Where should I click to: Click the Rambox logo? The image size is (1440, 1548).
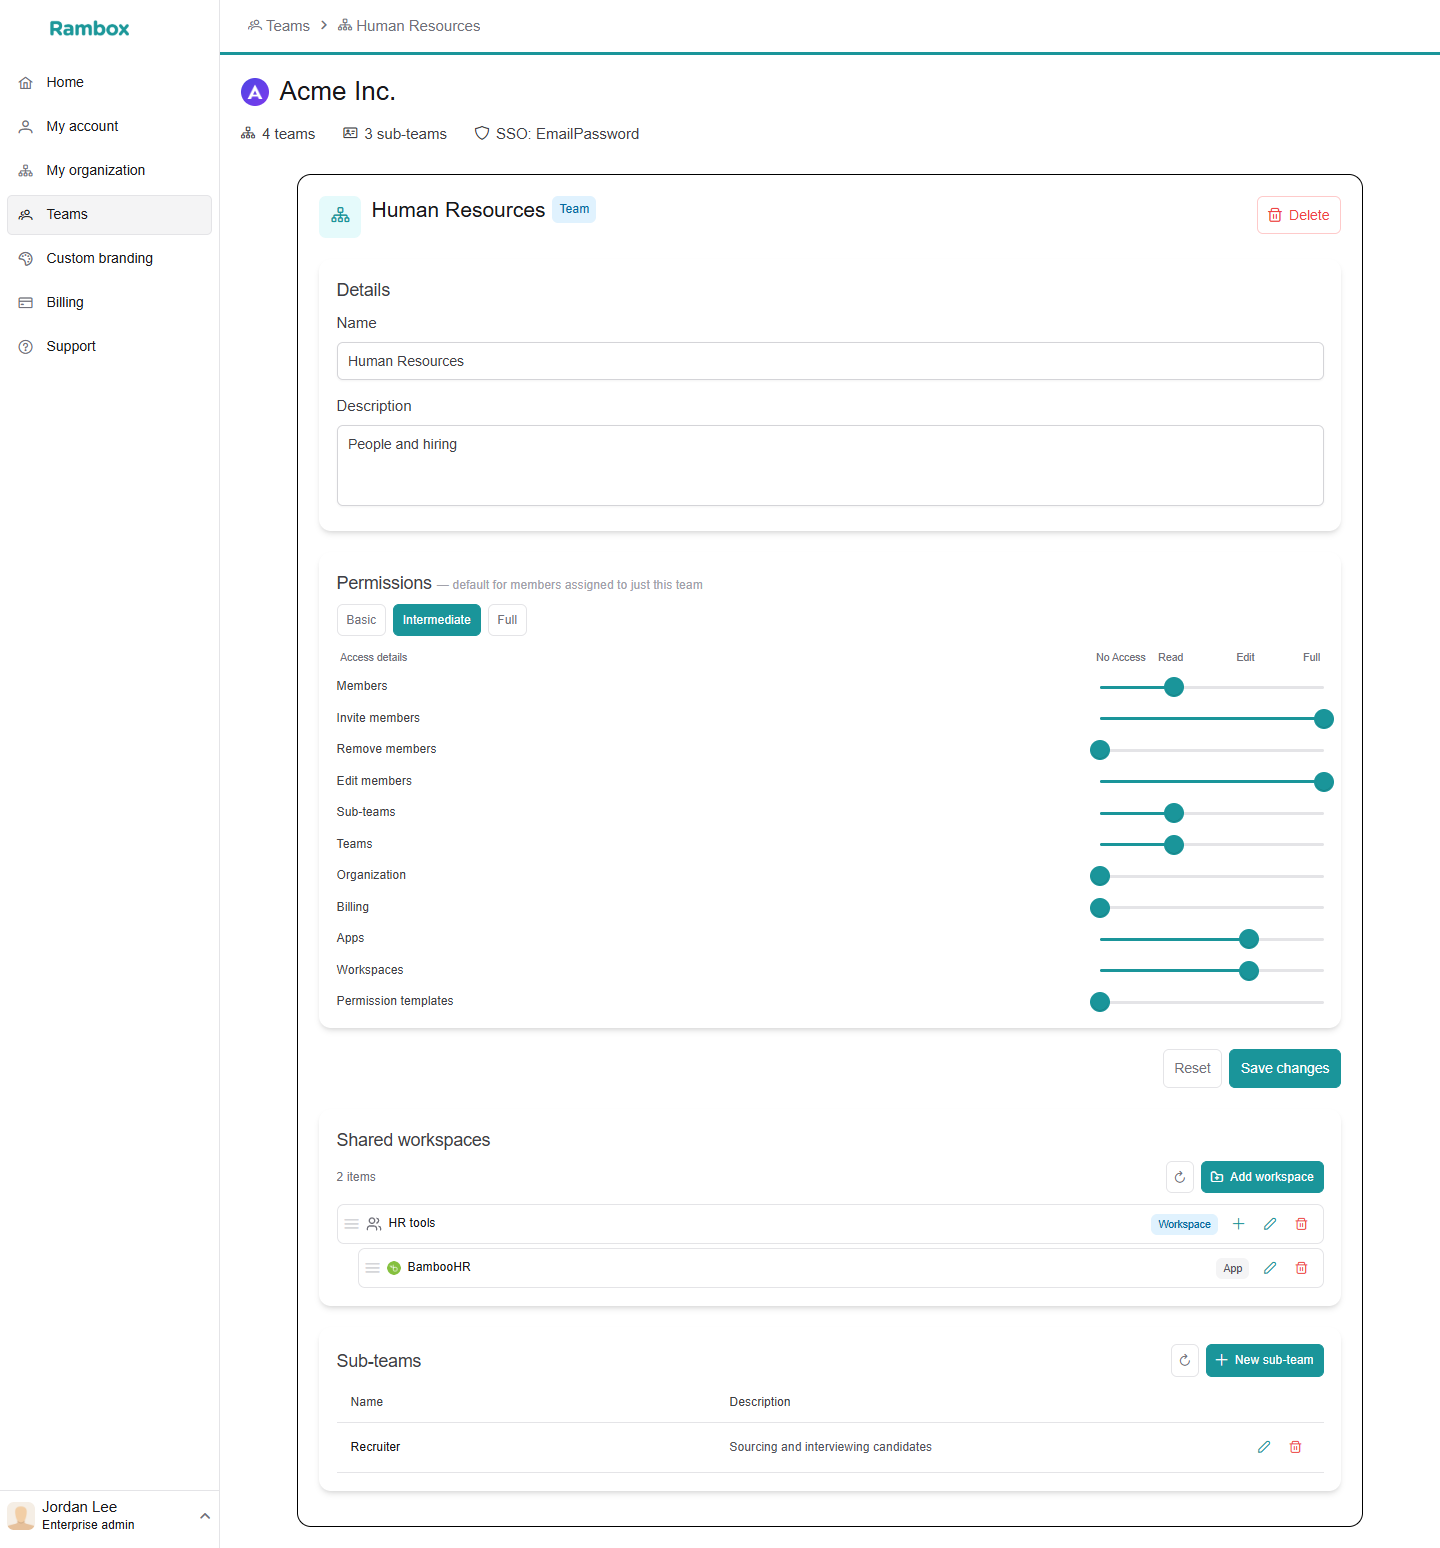tap(89, 28)
